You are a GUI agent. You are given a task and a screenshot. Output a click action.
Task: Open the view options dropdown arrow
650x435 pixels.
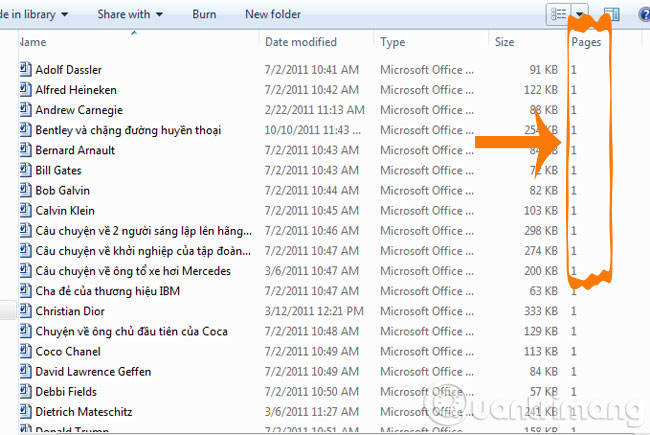(580, 15)
